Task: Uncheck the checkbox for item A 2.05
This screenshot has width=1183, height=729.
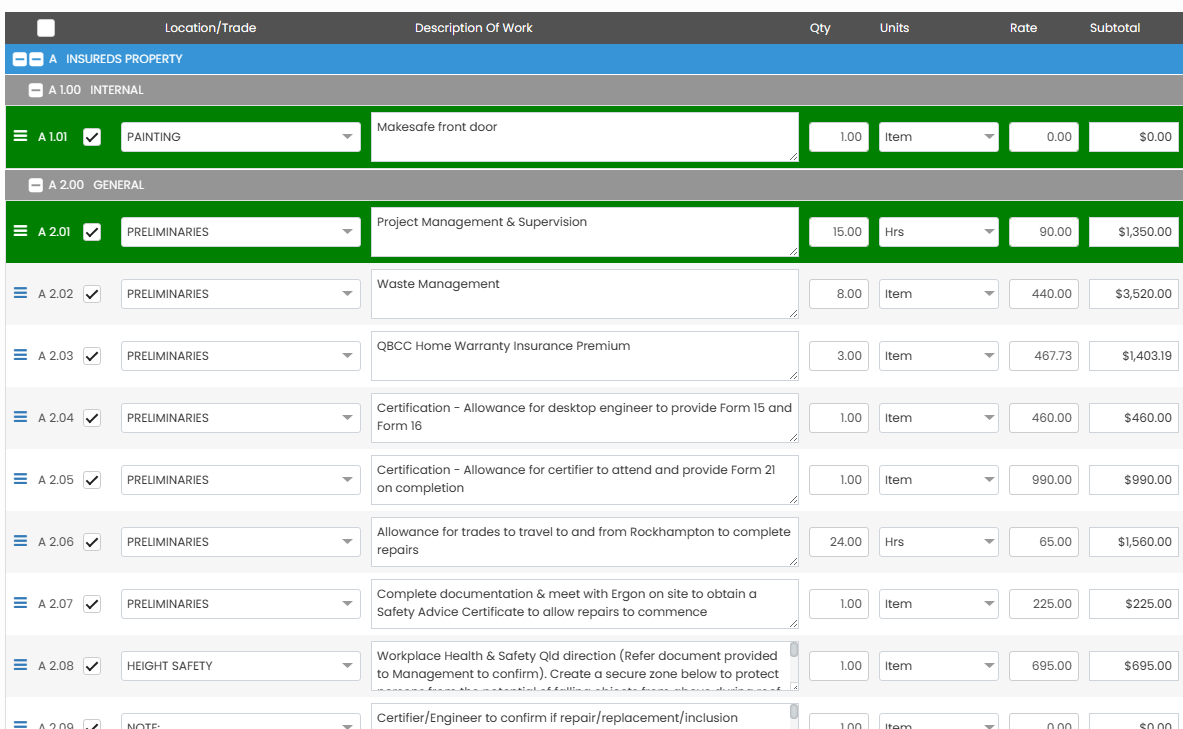Action: 92,480
